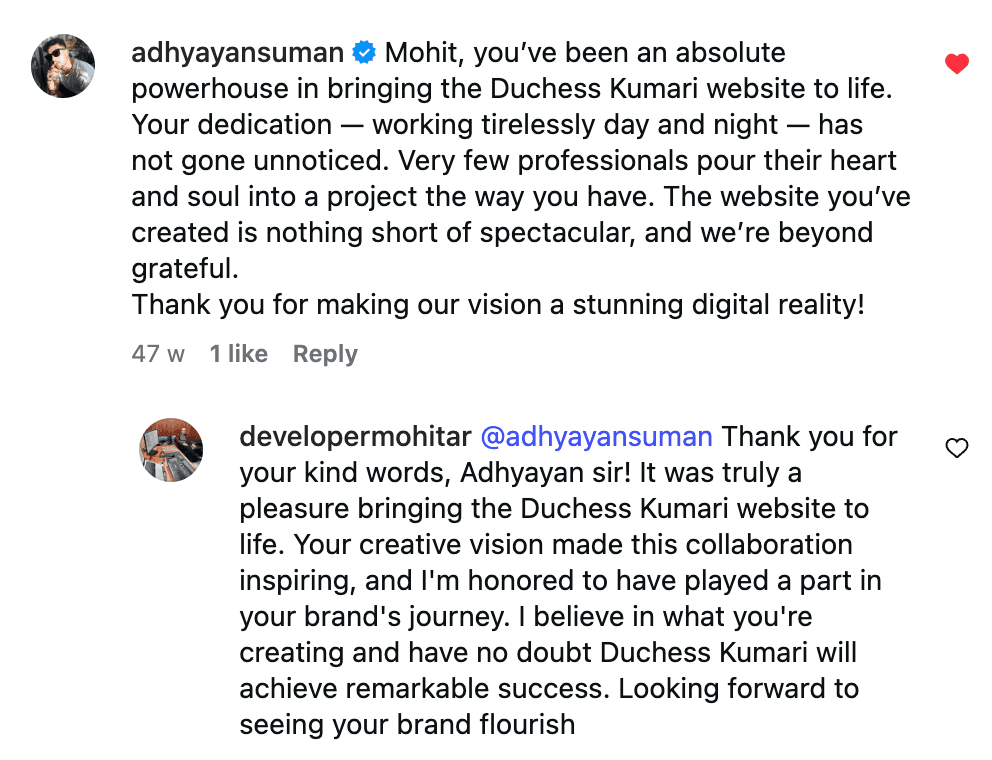Open the 47 w timestamp
This screenshot has height=760, width=992.
click(x=157, y=353)
